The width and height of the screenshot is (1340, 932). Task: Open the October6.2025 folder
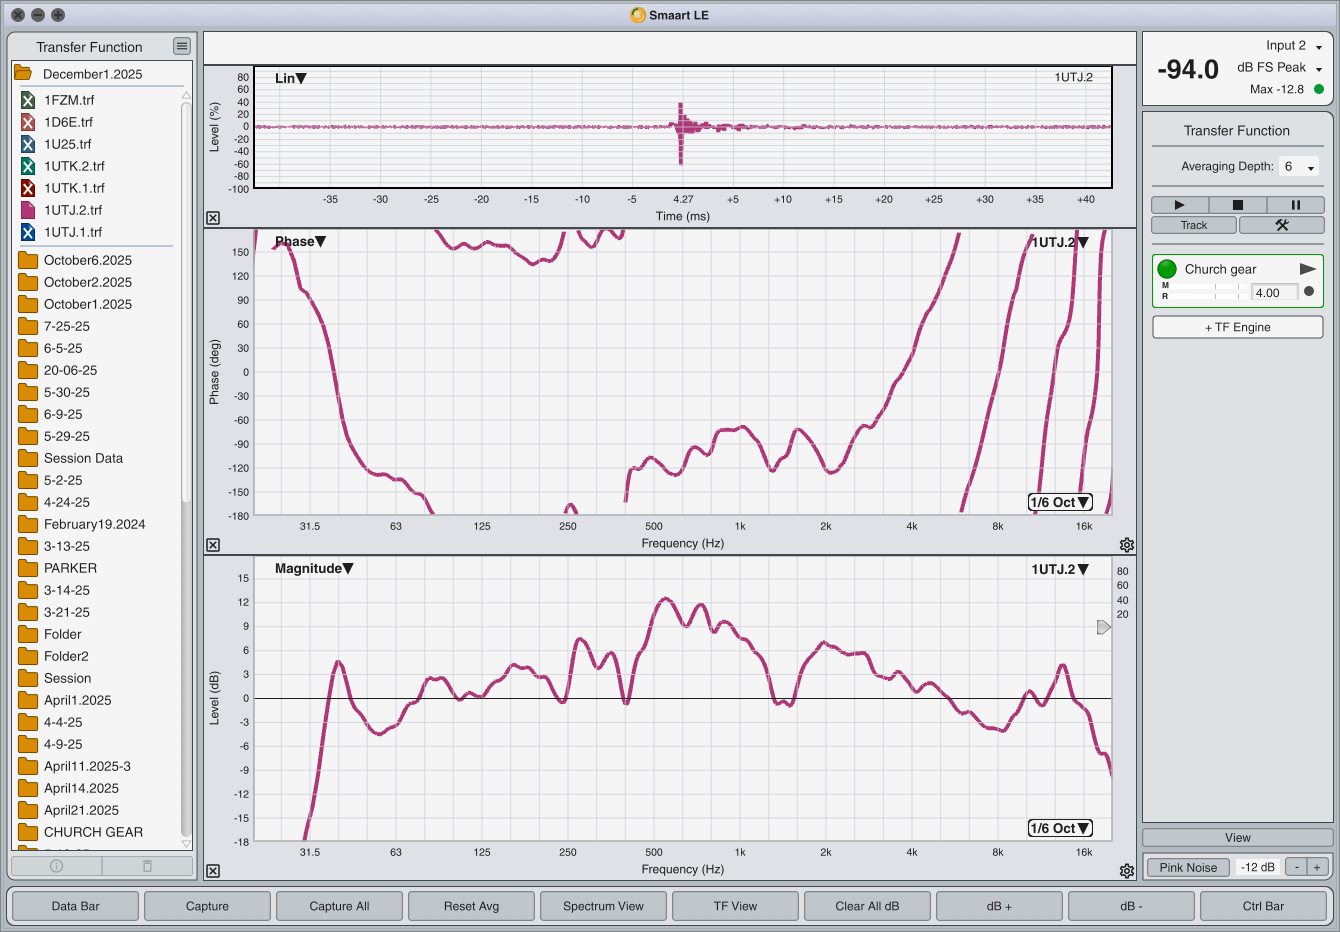(87, 260)
